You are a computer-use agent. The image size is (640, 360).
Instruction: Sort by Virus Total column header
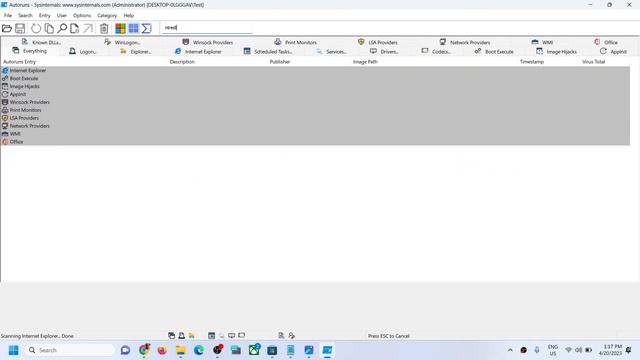[593, 62]
